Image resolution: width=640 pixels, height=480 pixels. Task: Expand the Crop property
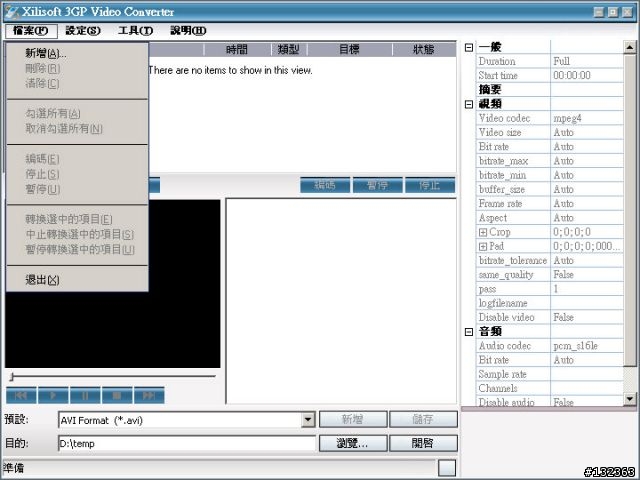click(x=483, y=232)
